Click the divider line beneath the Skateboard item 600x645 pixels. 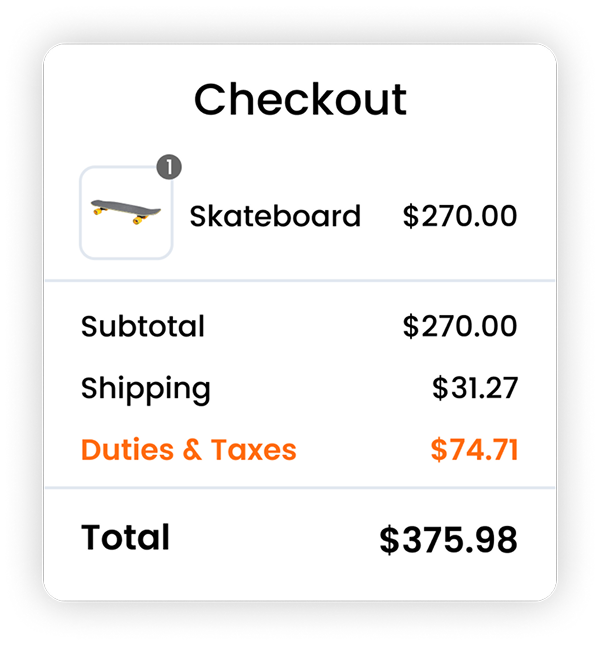pyautogui.click(x=300, y=281)
